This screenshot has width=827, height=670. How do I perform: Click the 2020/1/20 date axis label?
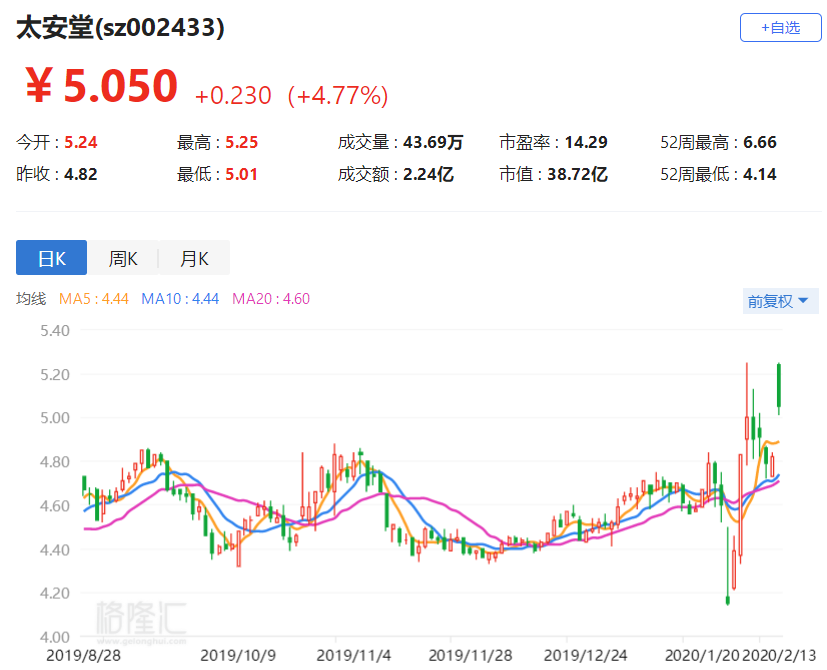point(702,656)
